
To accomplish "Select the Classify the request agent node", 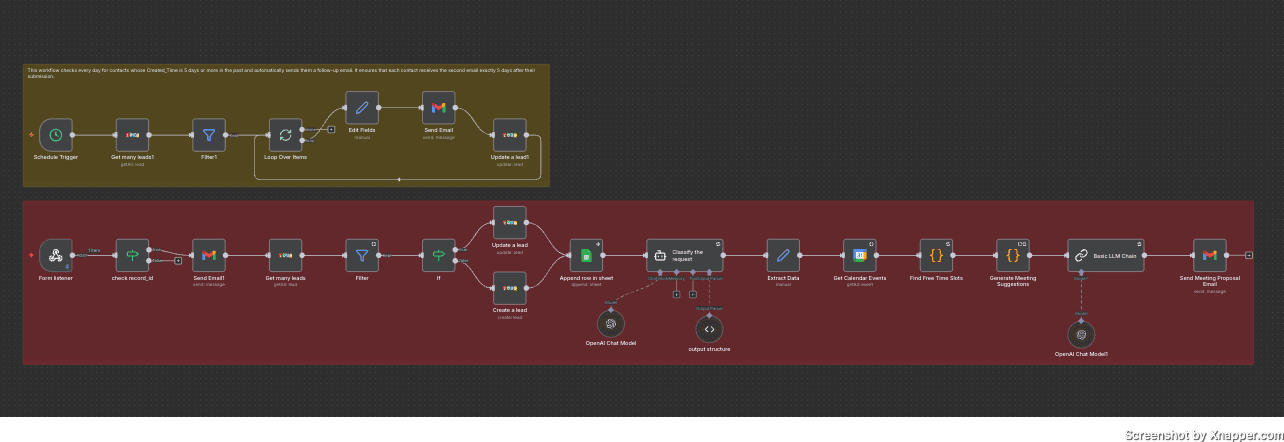I will 684,255.
